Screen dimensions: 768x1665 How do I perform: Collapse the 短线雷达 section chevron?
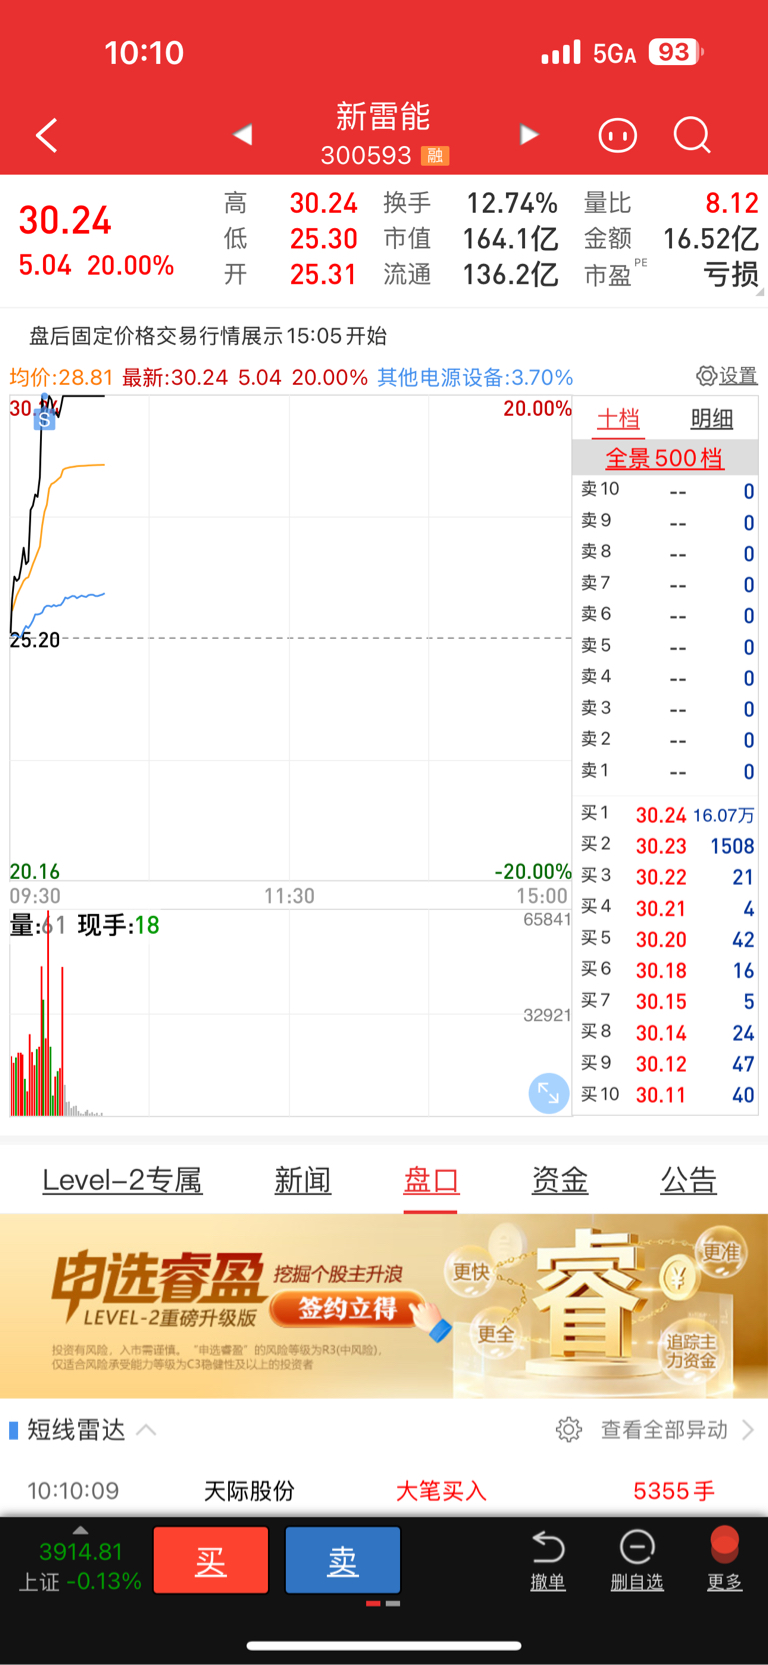(146, 1430)
